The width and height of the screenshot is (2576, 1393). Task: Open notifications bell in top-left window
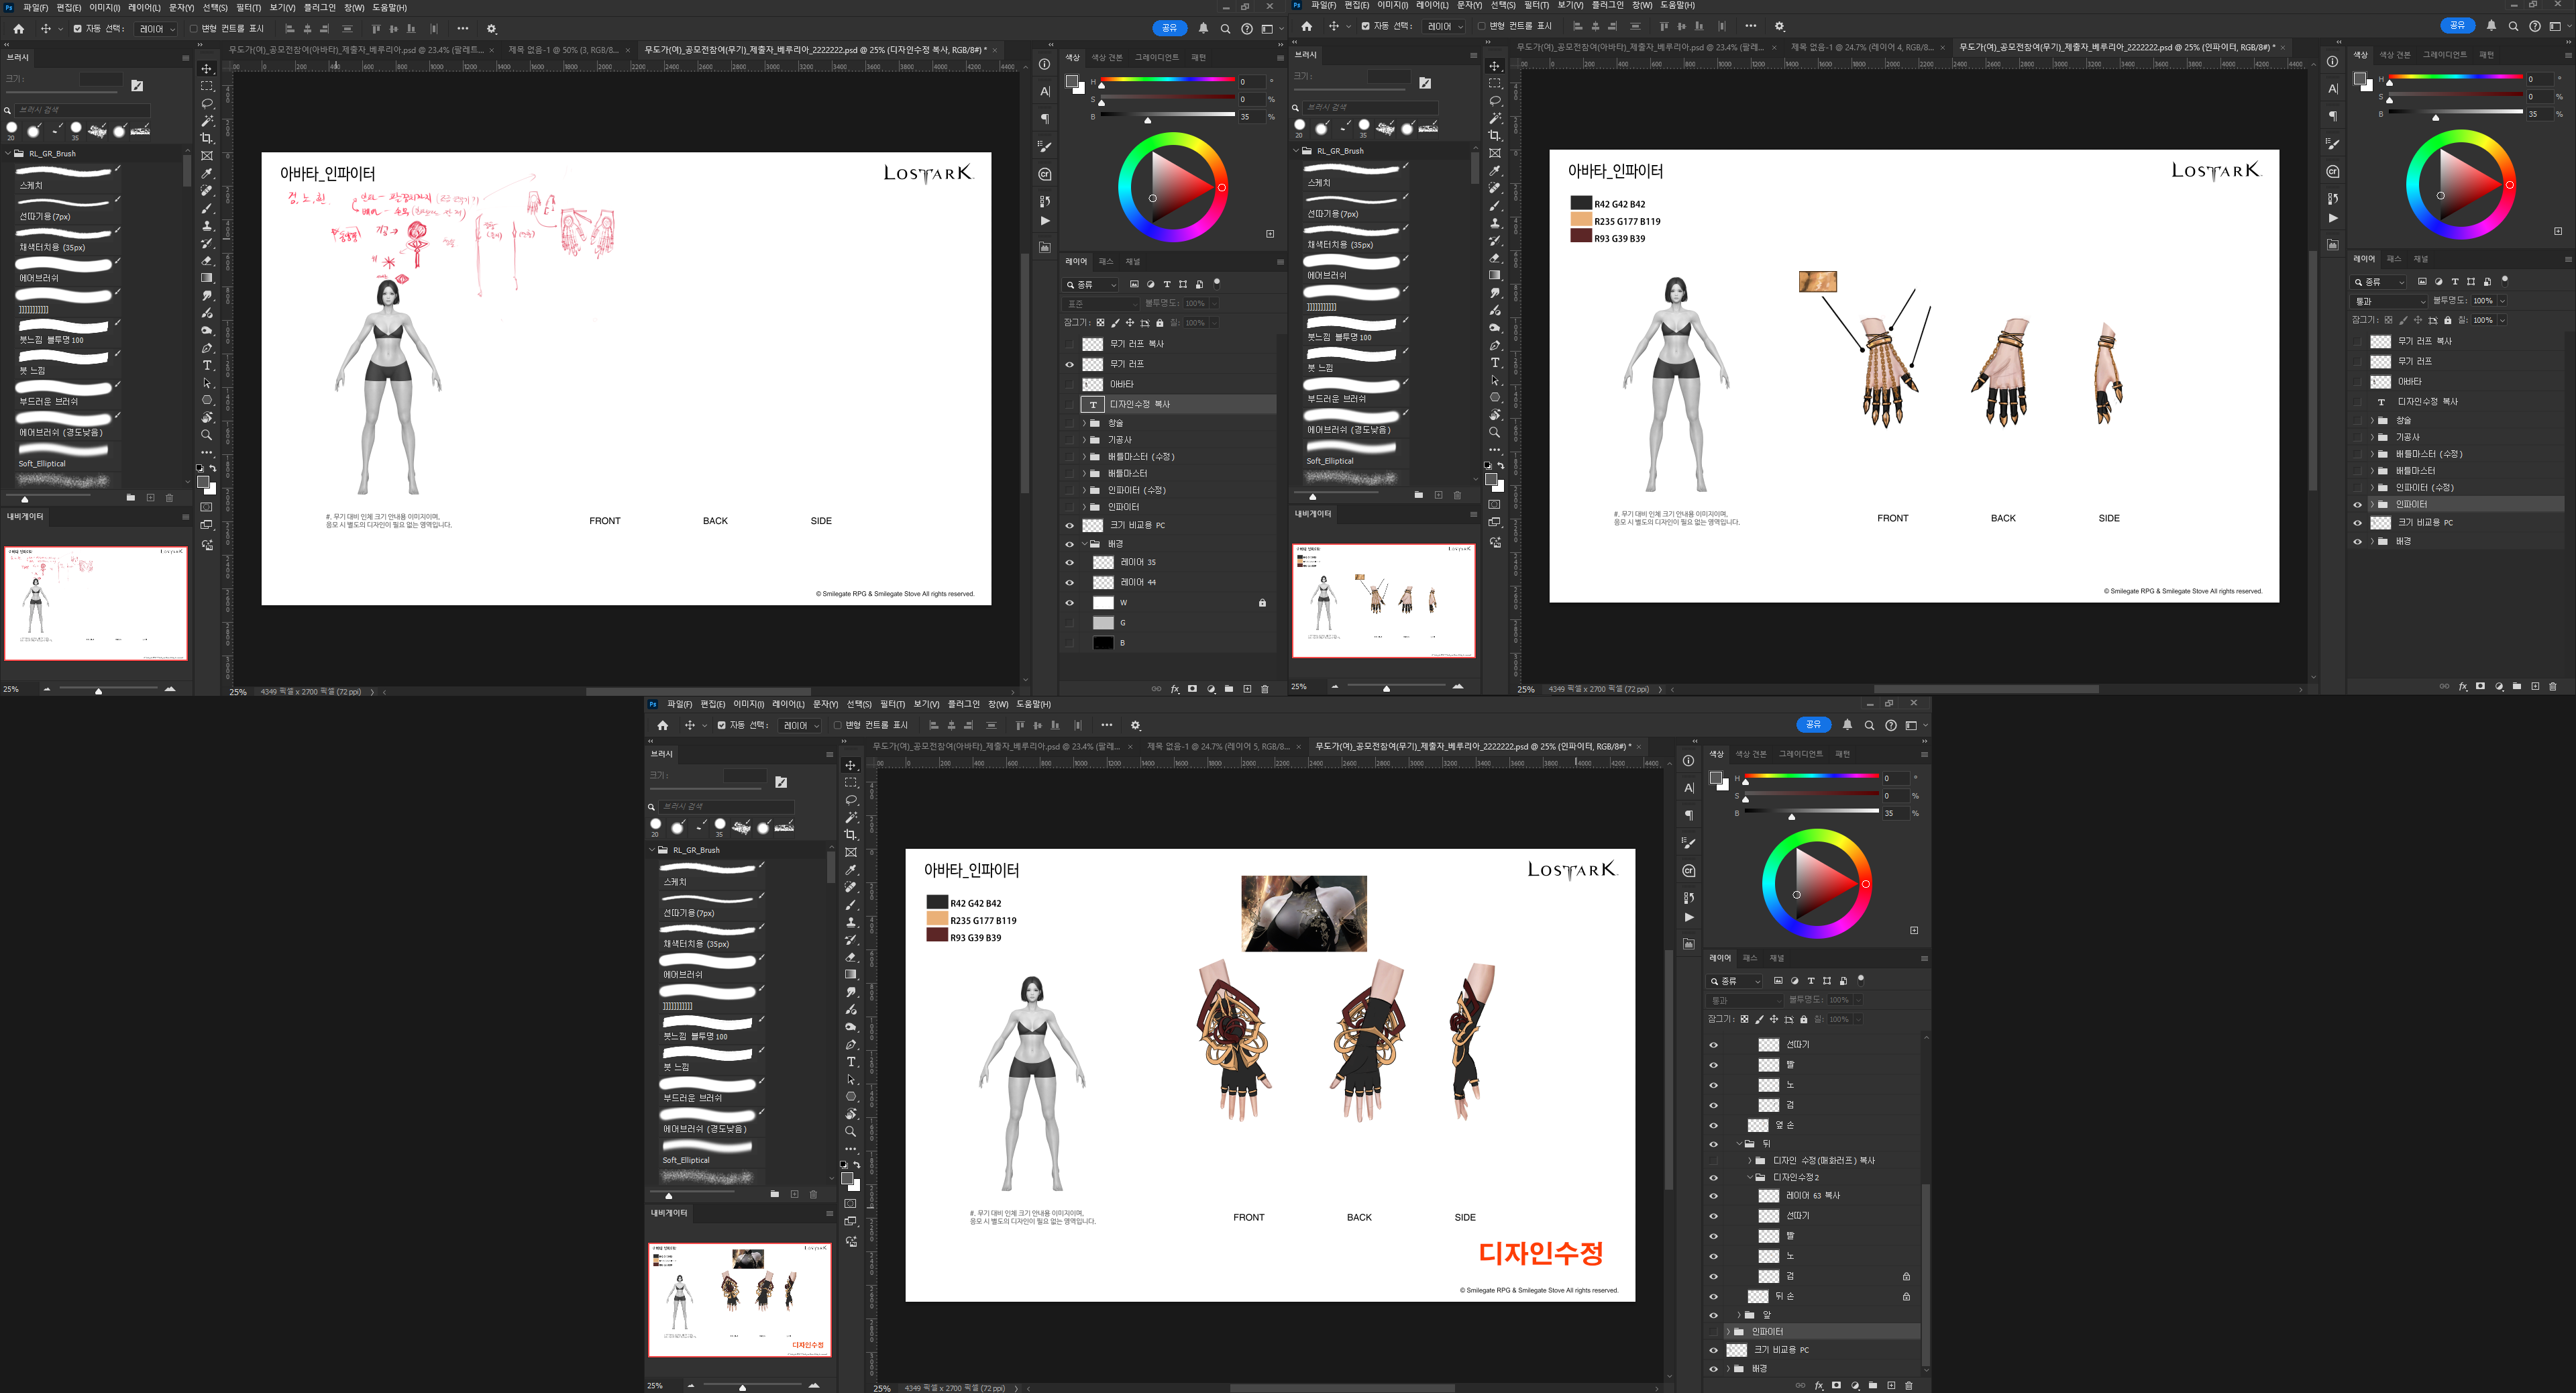pyautogui.click(x=1203, y=29)
